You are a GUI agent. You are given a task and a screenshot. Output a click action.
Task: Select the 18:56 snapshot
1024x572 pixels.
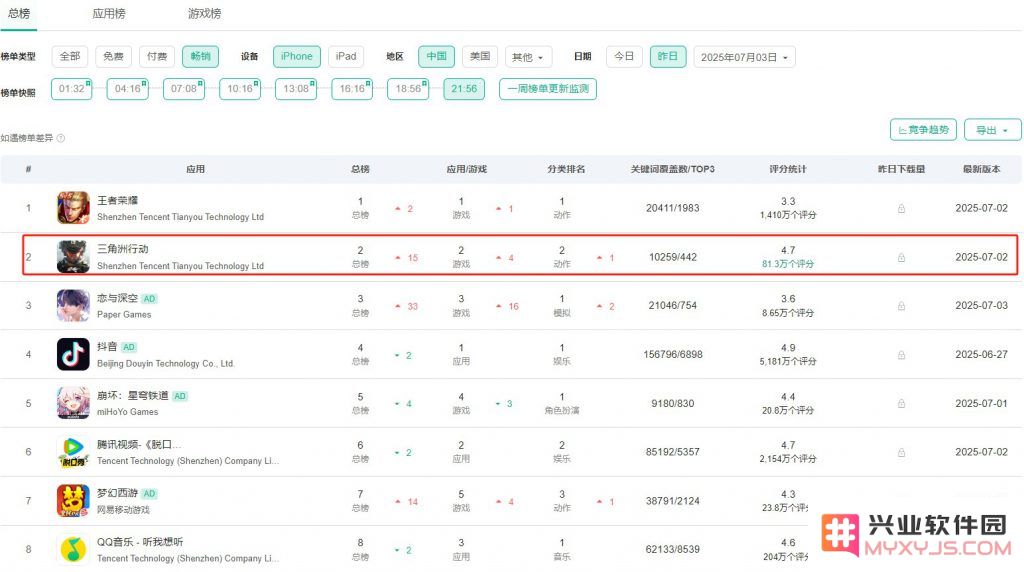(408, 89)
